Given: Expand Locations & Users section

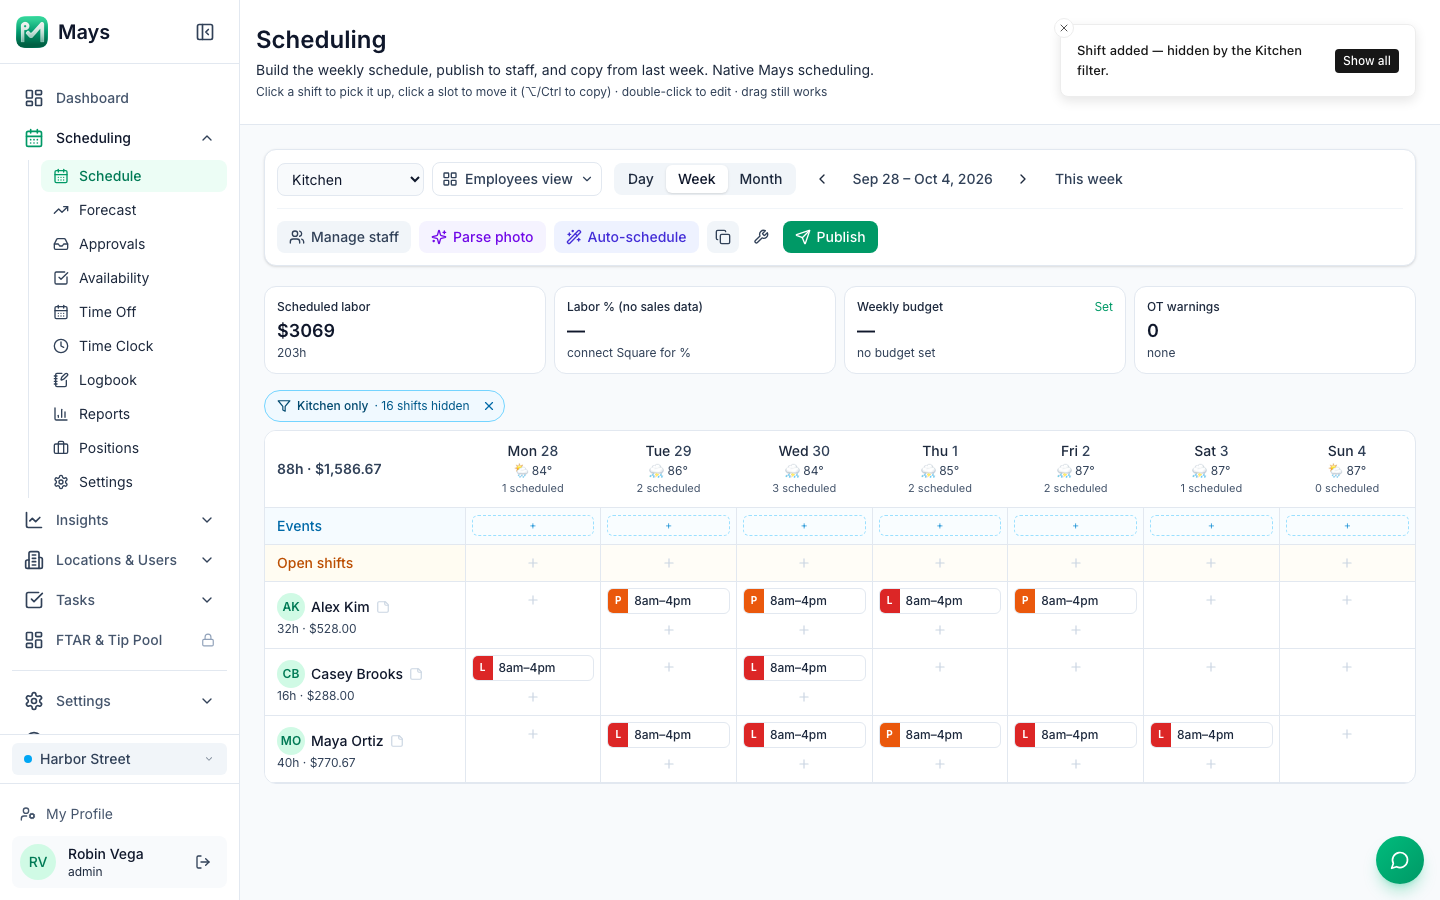Looking at the screenshot, I should 119,560.
